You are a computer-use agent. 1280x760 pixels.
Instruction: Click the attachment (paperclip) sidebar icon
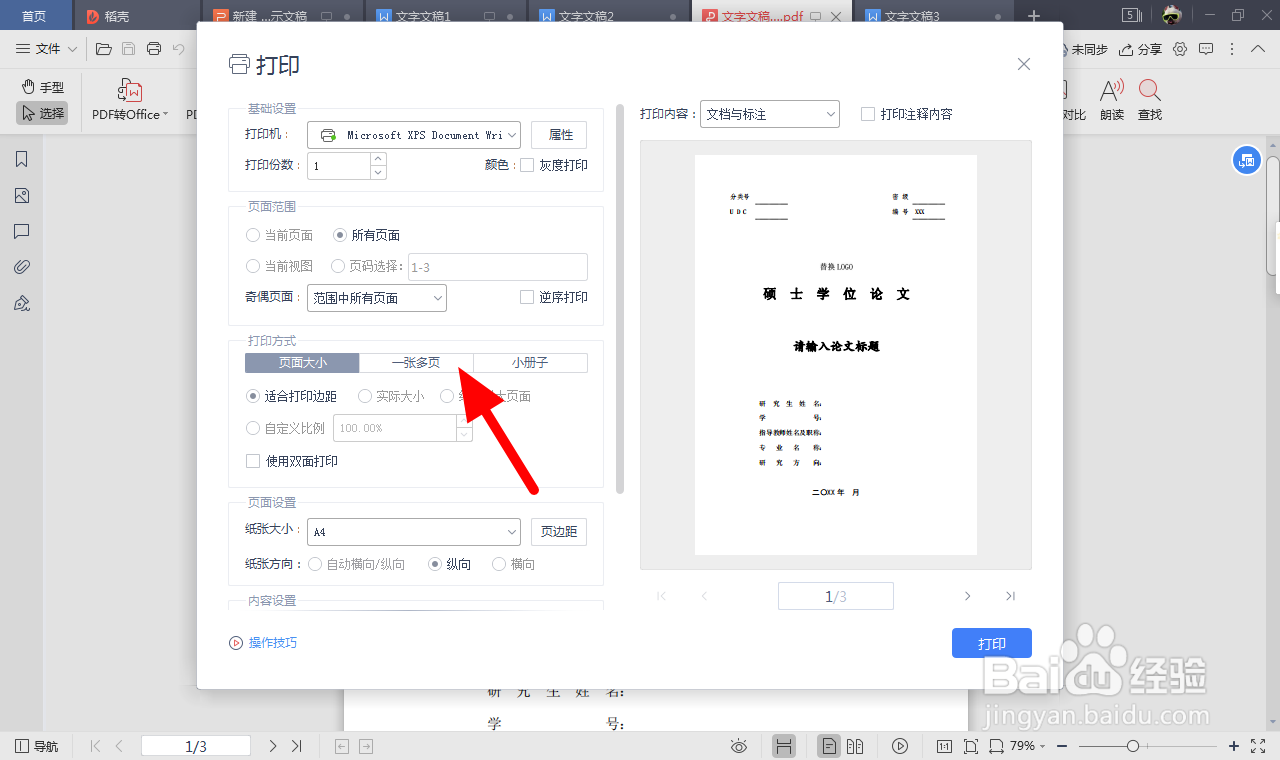click(21, 266)
